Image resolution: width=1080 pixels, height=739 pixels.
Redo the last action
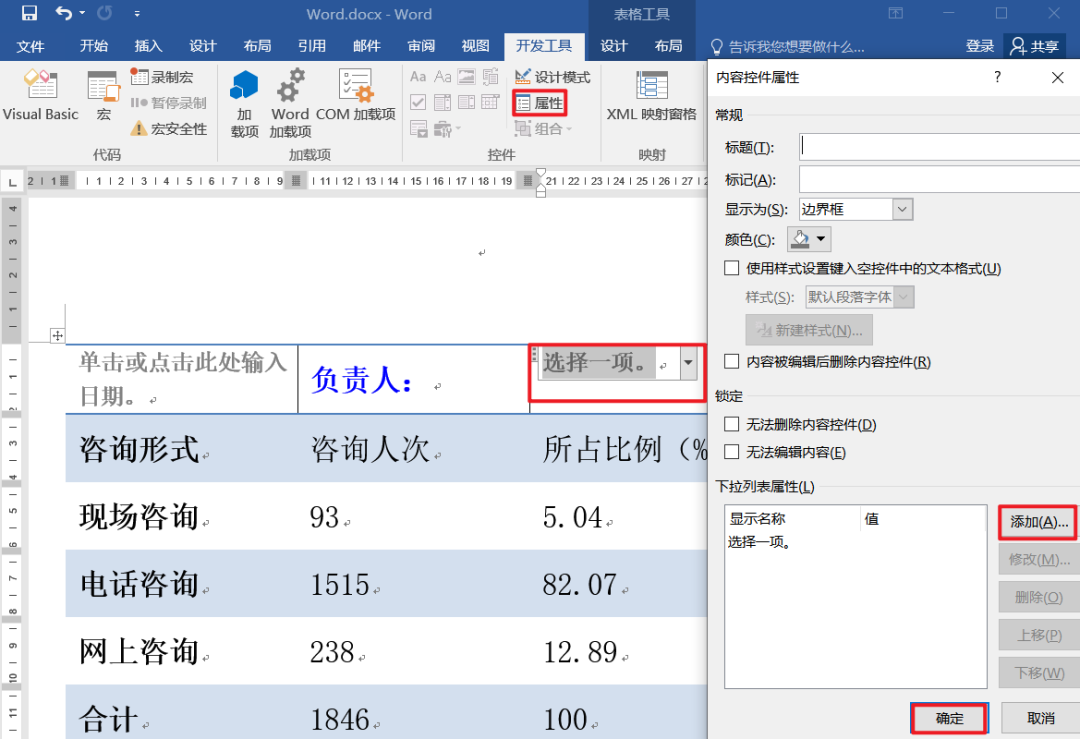(105, 13)
